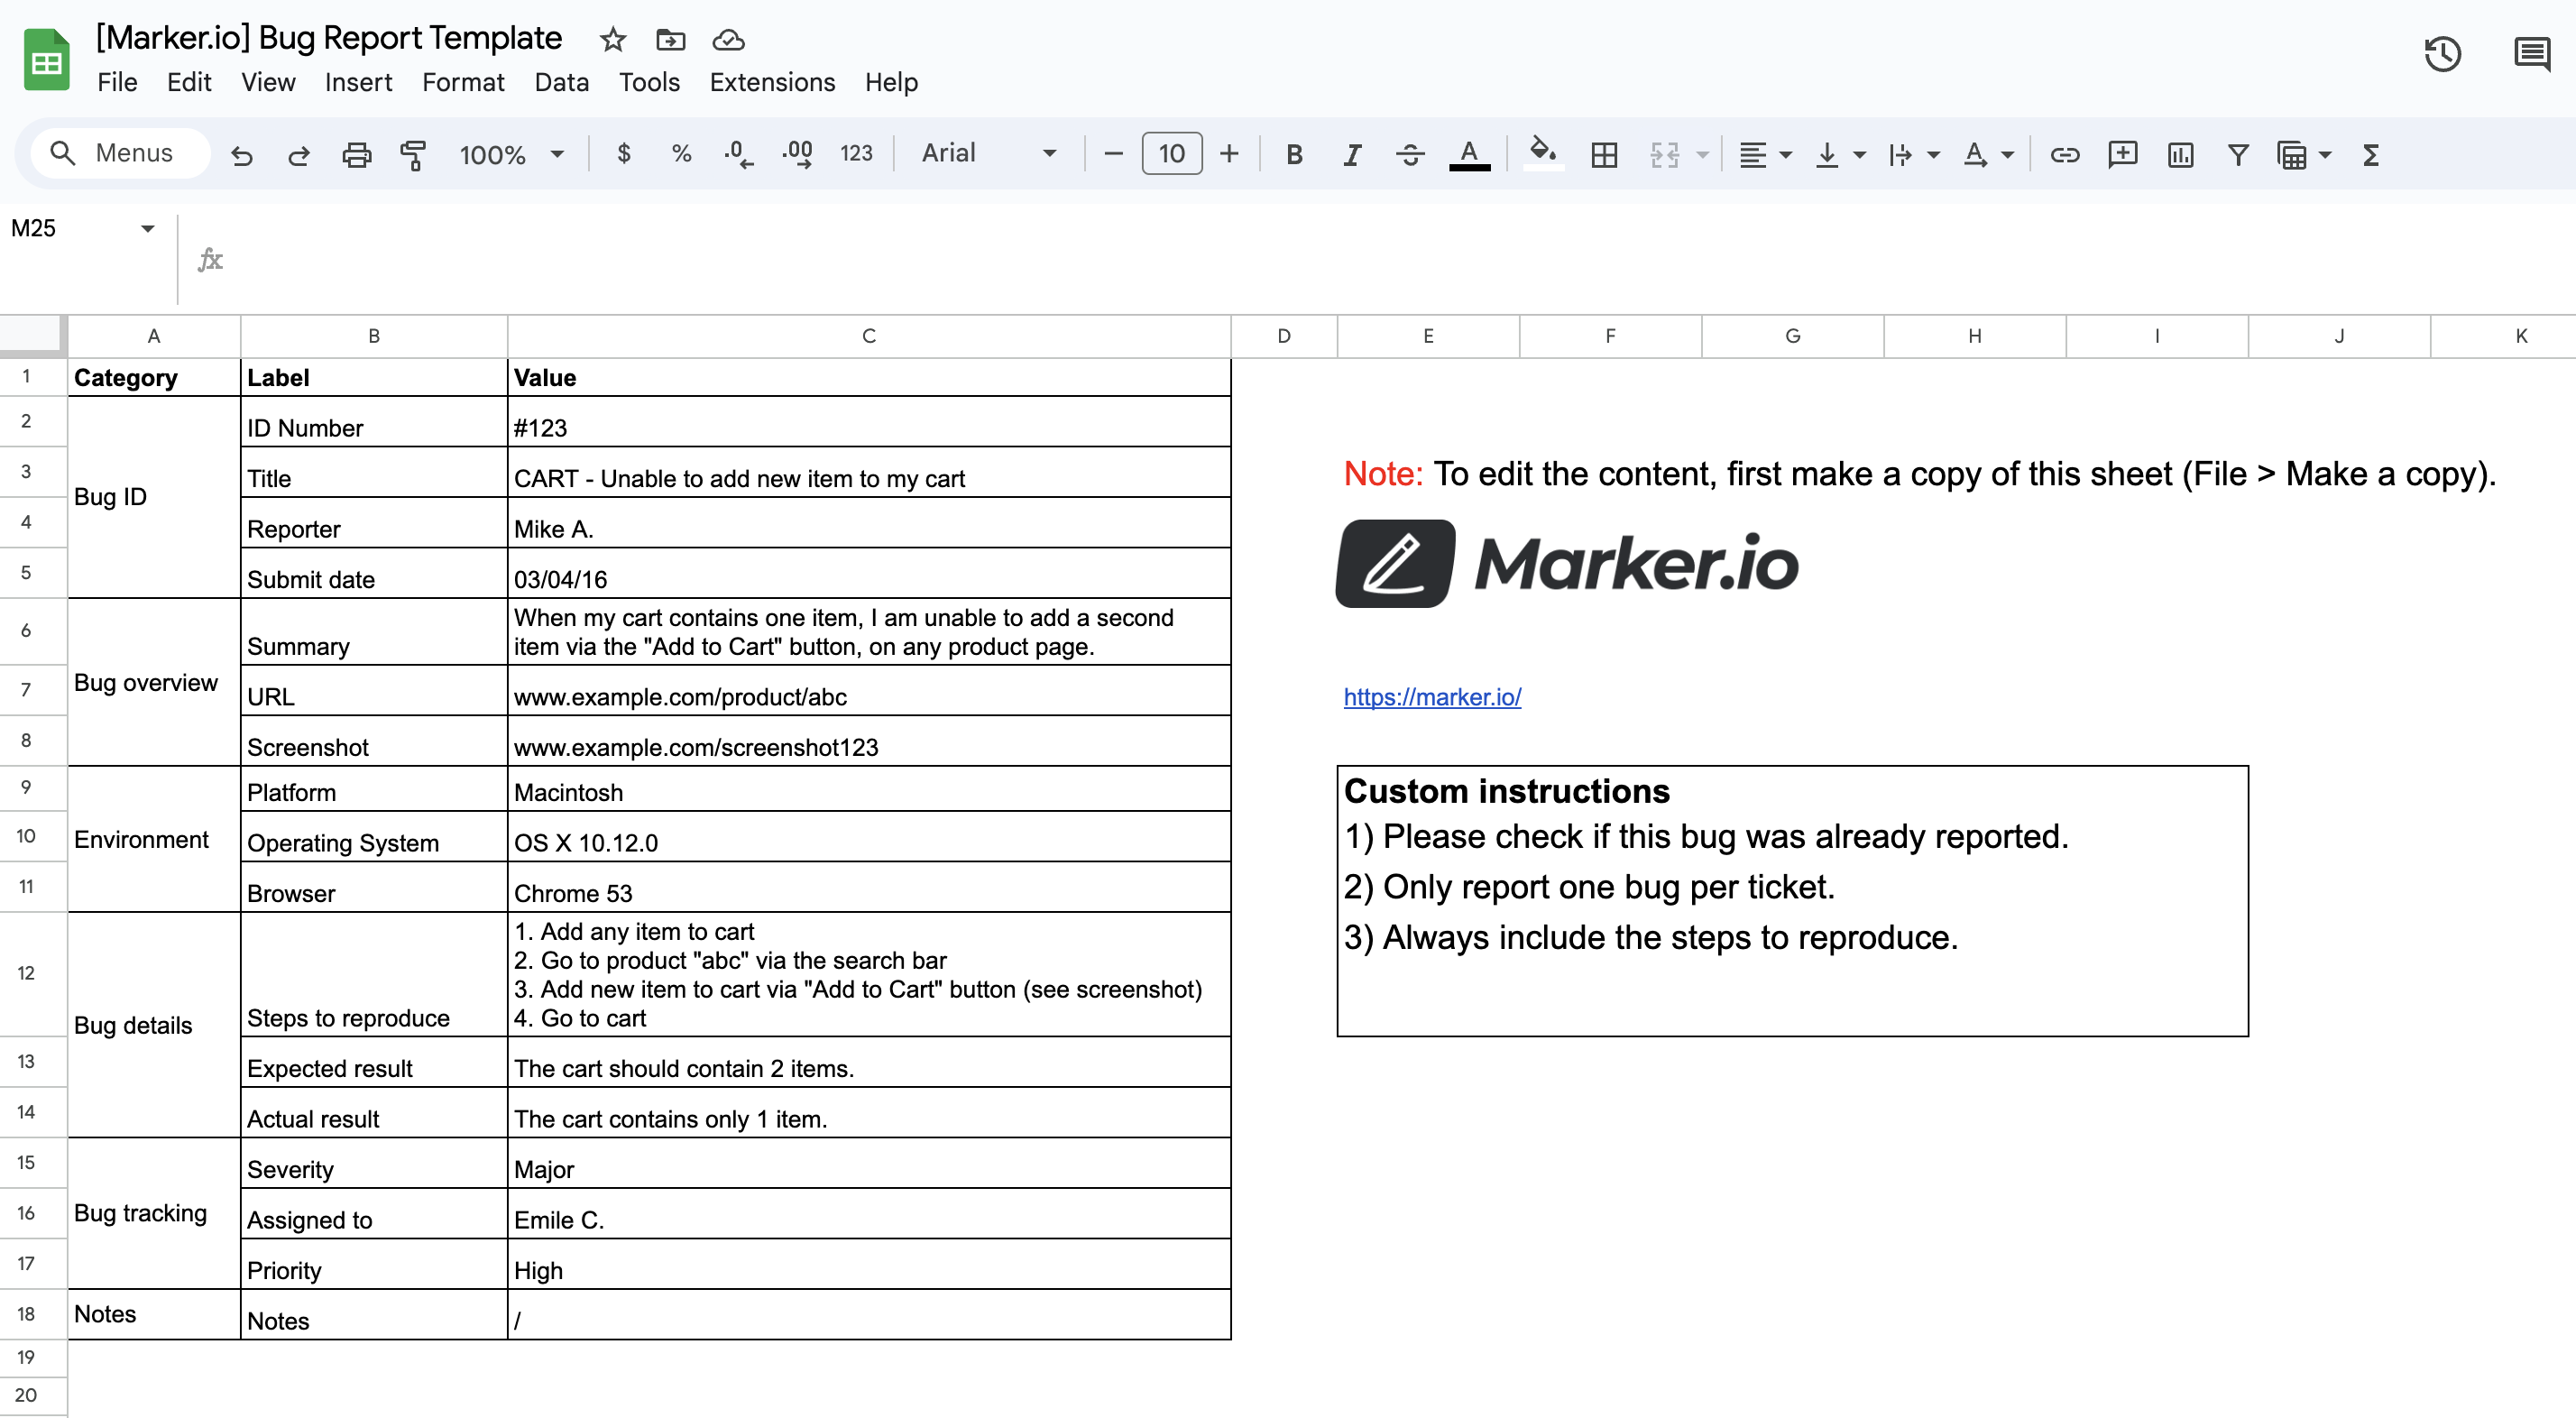The image size is (2576, 1418).
Task: Follow the https://marker.io/ hyperlink
Action: [x=1432, y=696]
